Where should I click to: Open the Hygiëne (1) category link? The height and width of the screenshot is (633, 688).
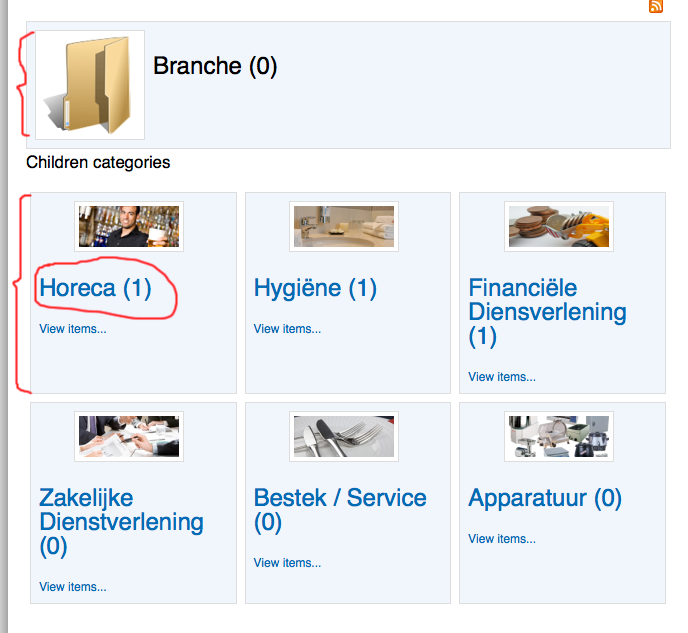click(x=315, y=288)
